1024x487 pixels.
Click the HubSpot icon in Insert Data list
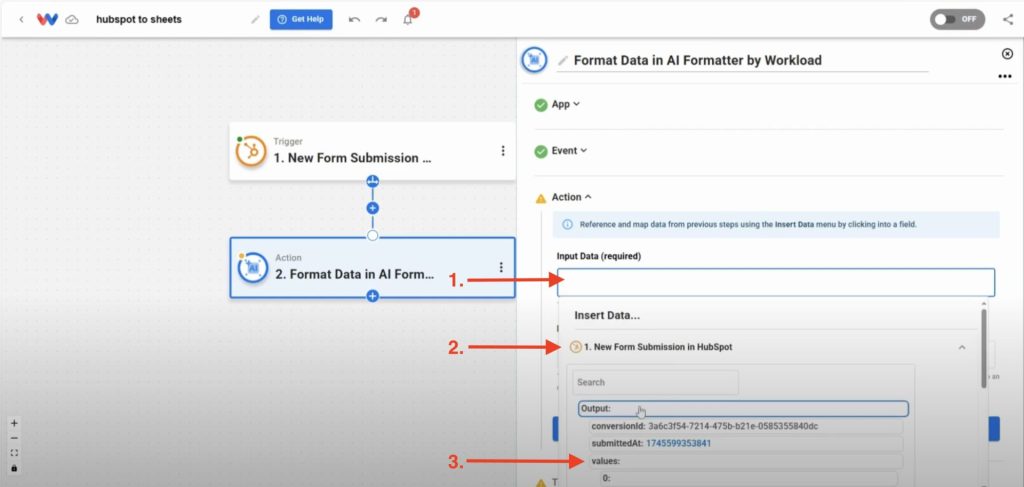575,347
